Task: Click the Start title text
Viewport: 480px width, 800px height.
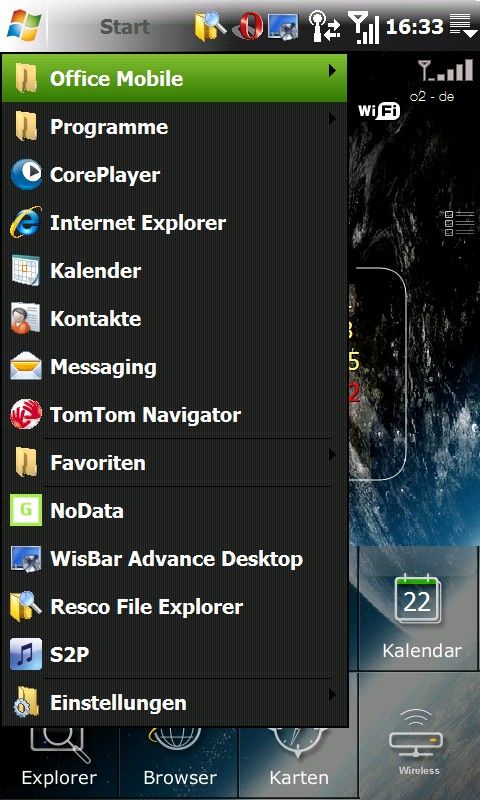Action: click(x=124, y=27)
